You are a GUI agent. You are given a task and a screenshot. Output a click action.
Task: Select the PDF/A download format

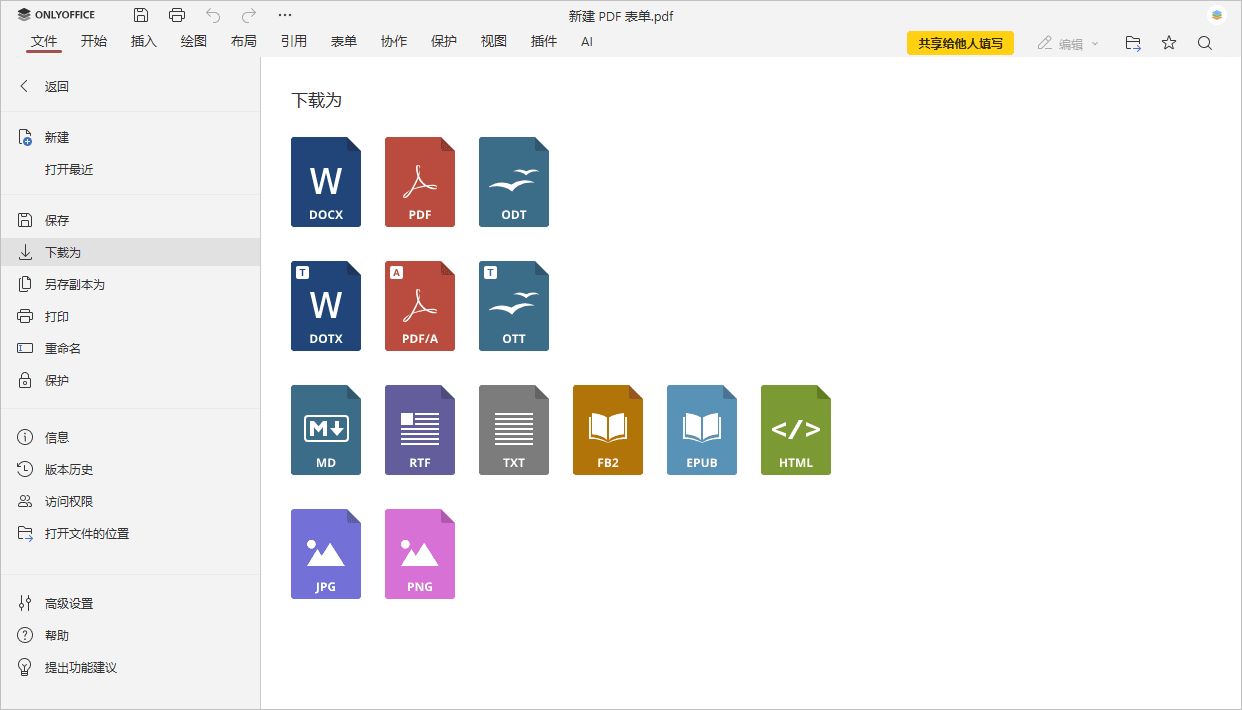[419, 305]
